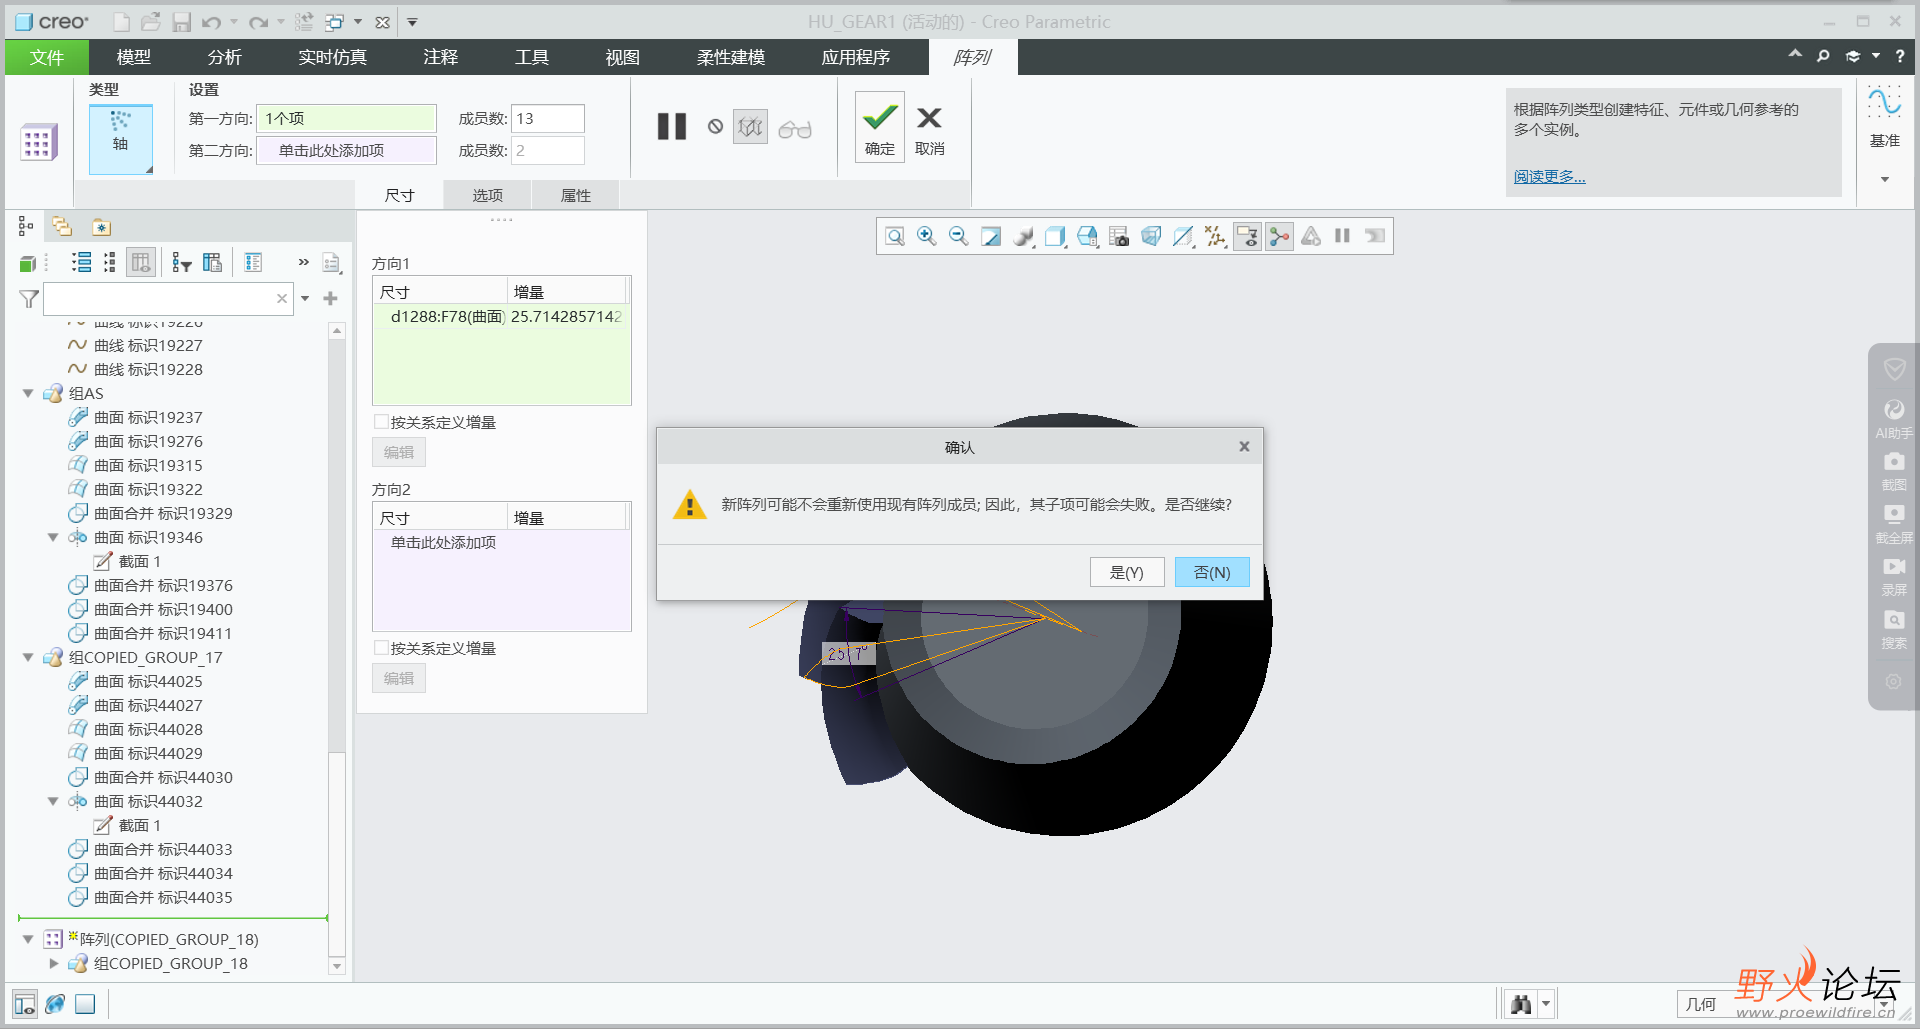Expand all tree nodes icon
This screenshot has height=1029, width=1920.
(x=82, y=263)
